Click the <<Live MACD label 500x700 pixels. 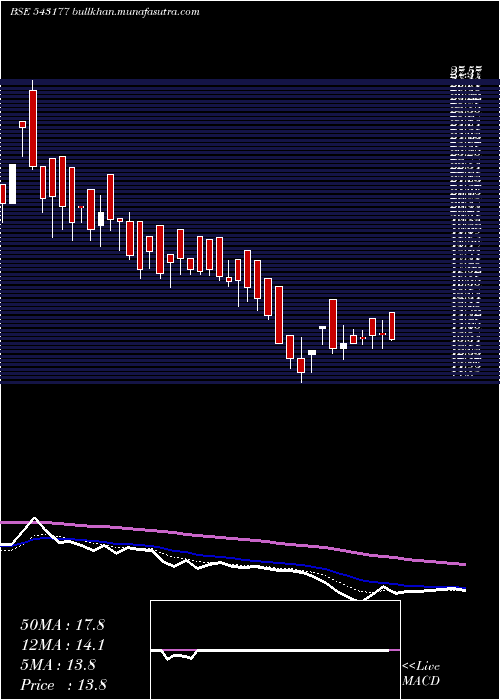pos(421,674)
